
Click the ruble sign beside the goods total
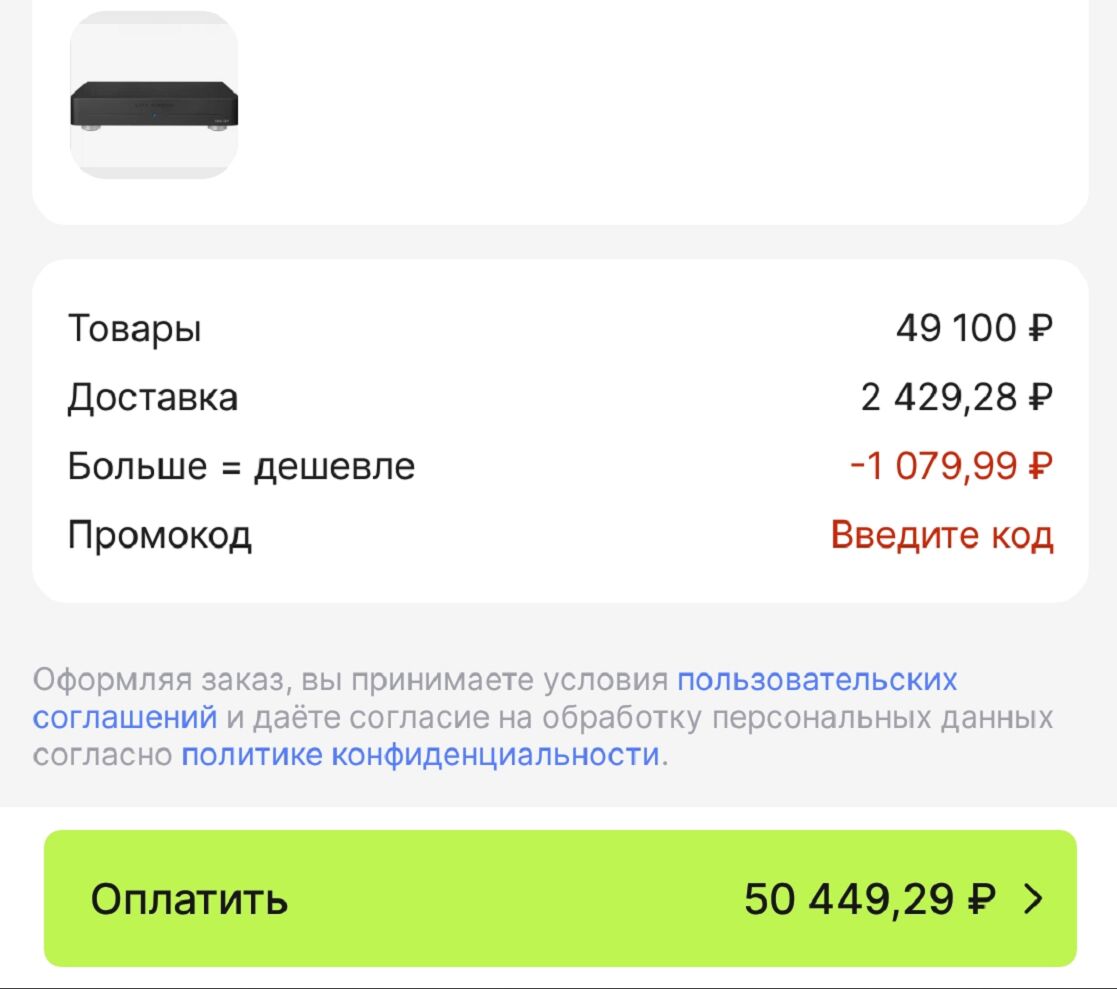point(1040,328)
